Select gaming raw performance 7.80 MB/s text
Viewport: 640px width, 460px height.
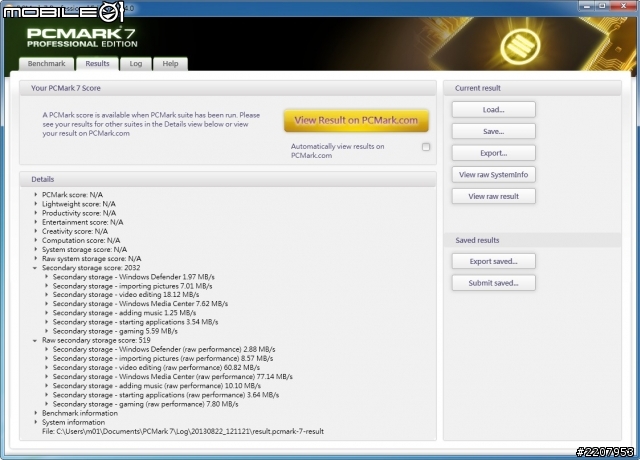(x=145, y=404)
